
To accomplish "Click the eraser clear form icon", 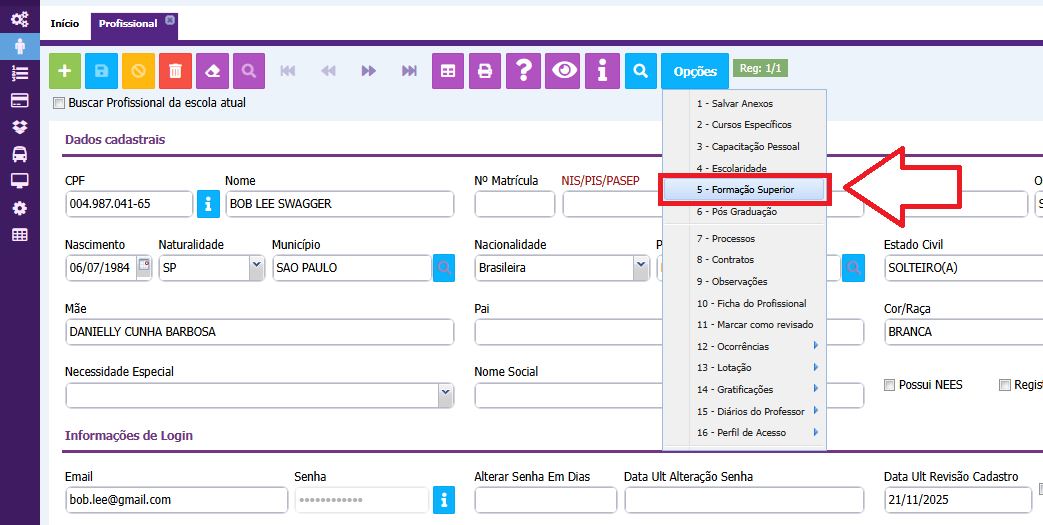I will coord(212,71).
